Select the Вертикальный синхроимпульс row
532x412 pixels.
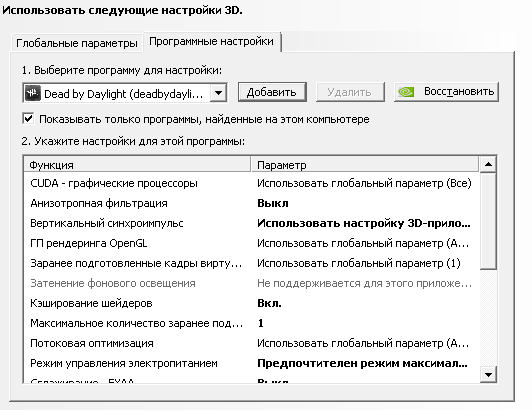[252, 223]
